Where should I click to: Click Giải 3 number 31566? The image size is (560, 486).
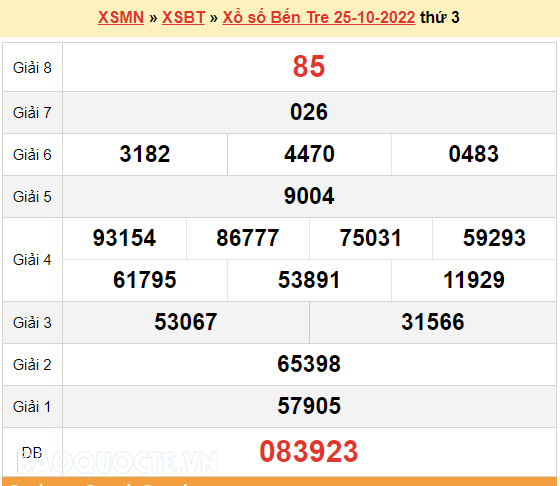click(x=433, y=322)
